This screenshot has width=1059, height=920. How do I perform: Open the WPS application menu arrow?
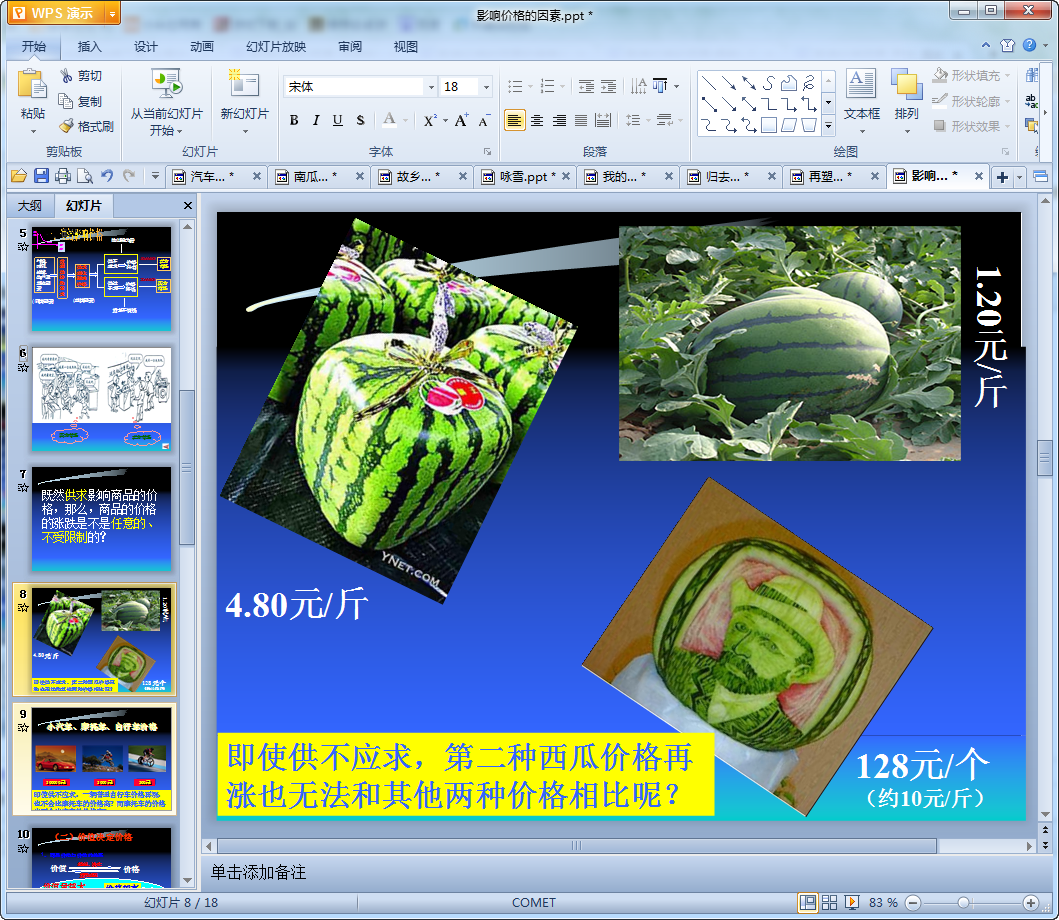click(x=112, y=13)
